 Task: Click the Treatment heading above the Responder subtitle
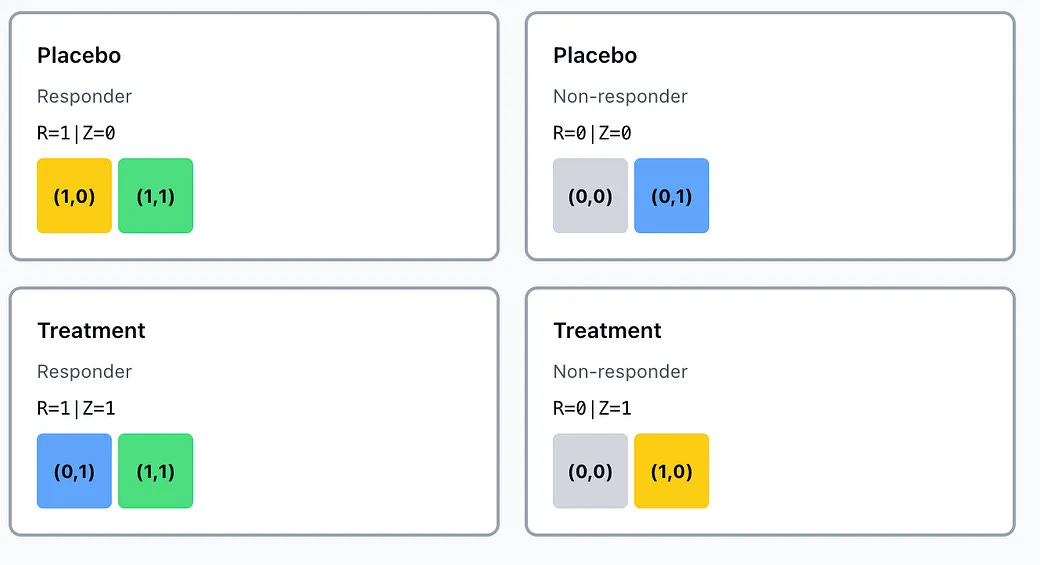click(91, 331)
